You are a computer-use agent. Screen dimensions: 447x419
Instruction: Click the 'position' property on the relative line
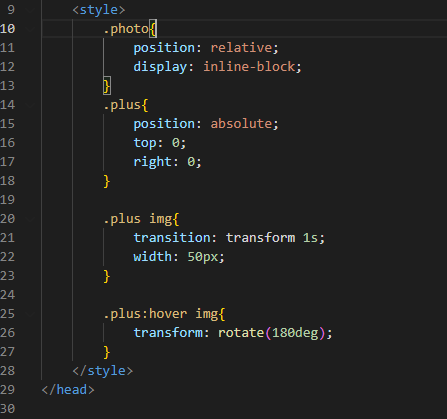164,48
